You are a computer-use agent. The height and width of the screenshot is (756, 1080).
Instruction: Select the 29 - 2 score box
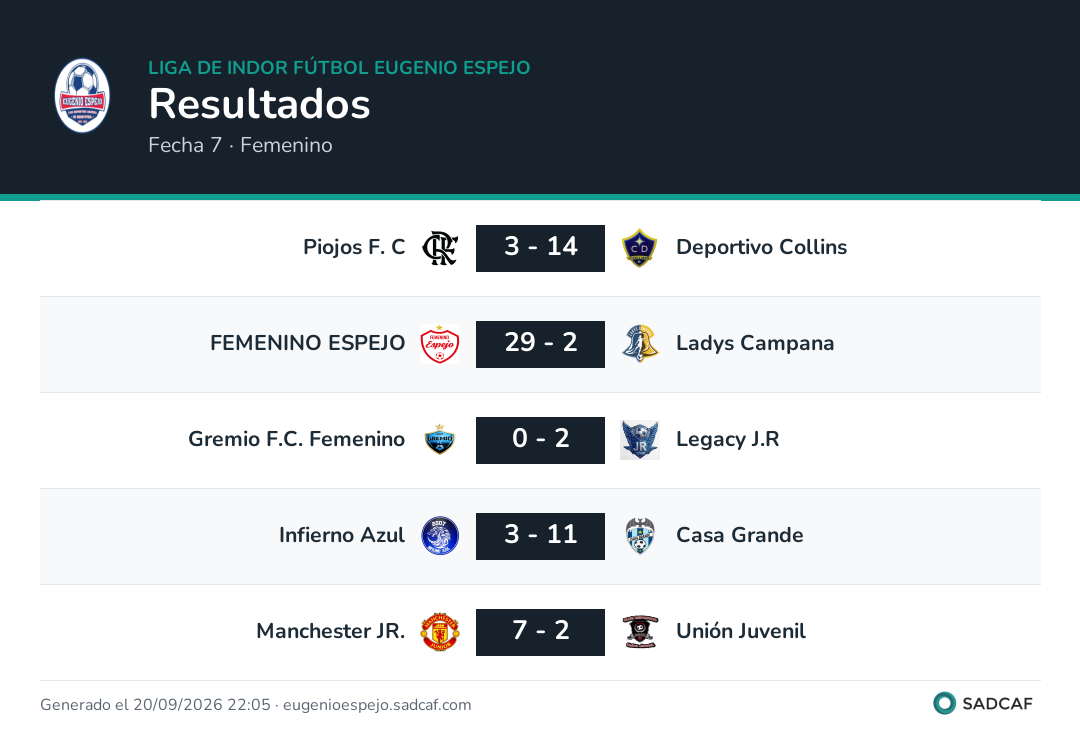pyautogui.click(x=541, y=344)
